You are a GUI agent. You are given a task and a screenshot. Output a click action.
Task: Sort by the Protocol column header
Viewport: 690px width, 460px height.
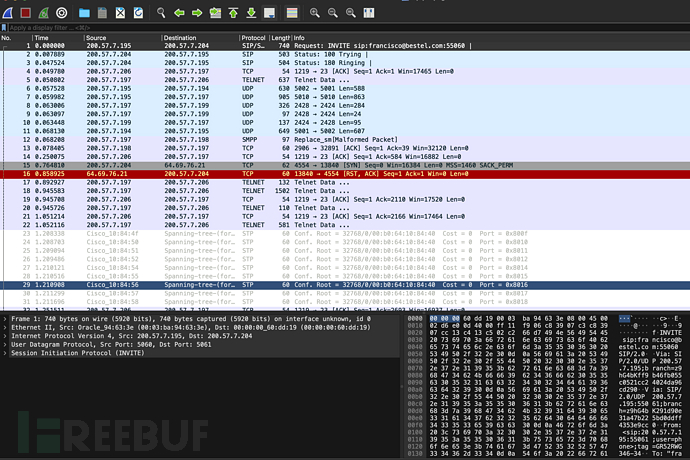click(x=254, y=38)
